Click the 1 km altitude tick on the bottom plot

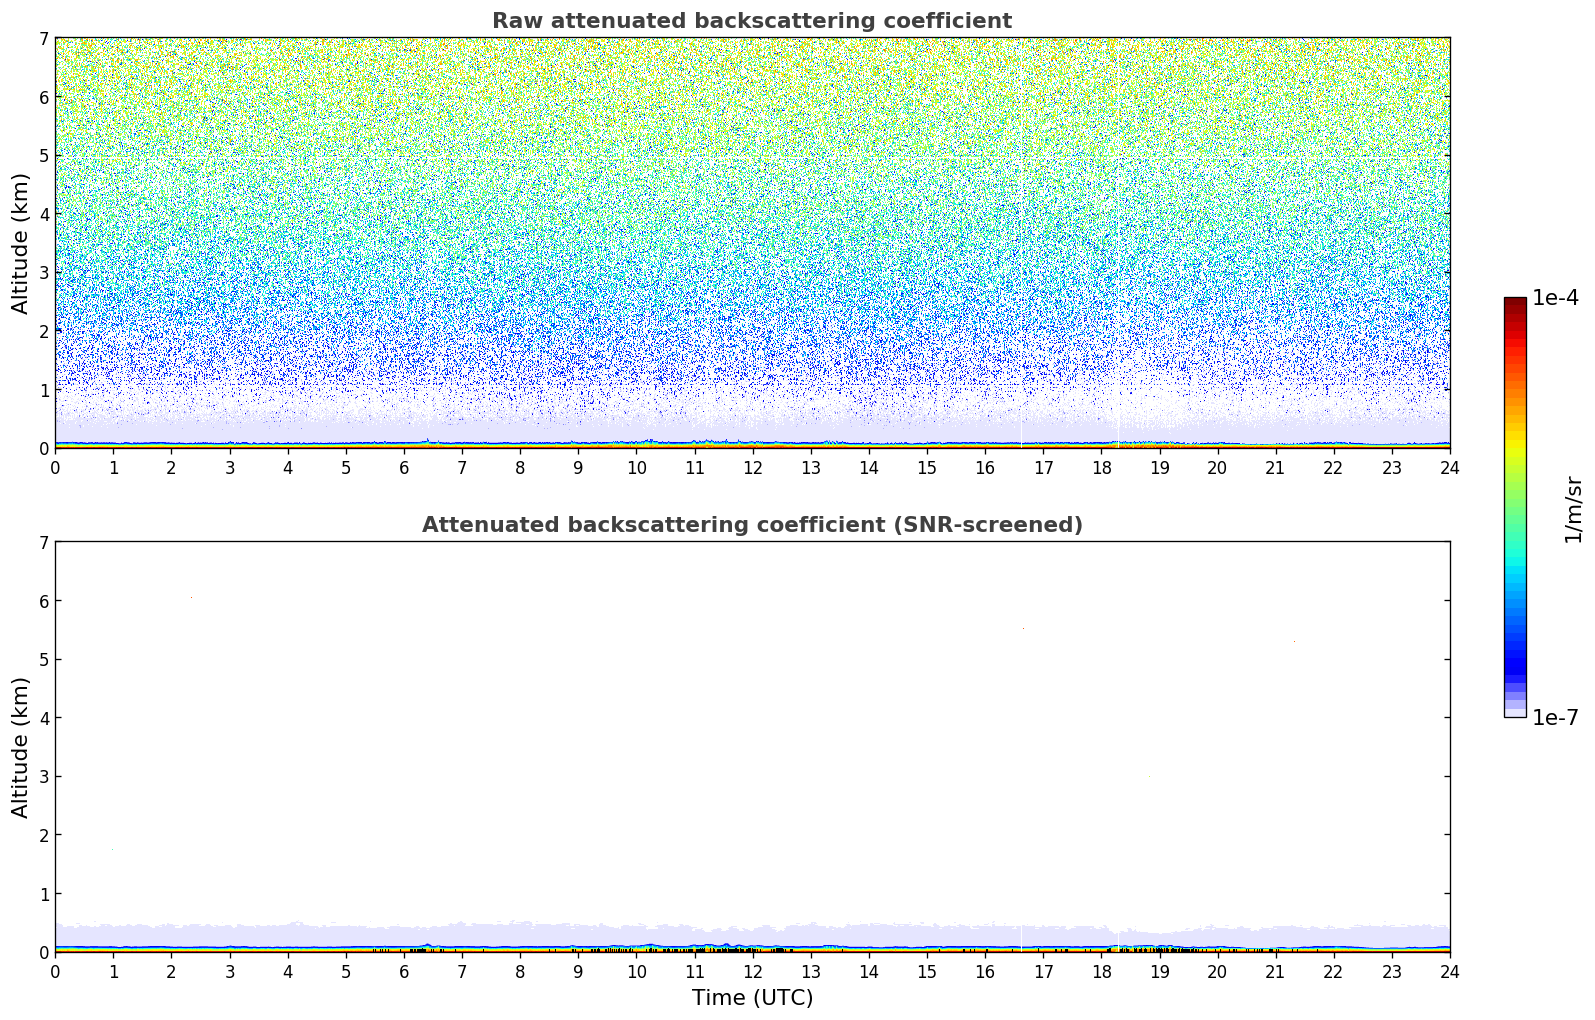pos(43,894)
